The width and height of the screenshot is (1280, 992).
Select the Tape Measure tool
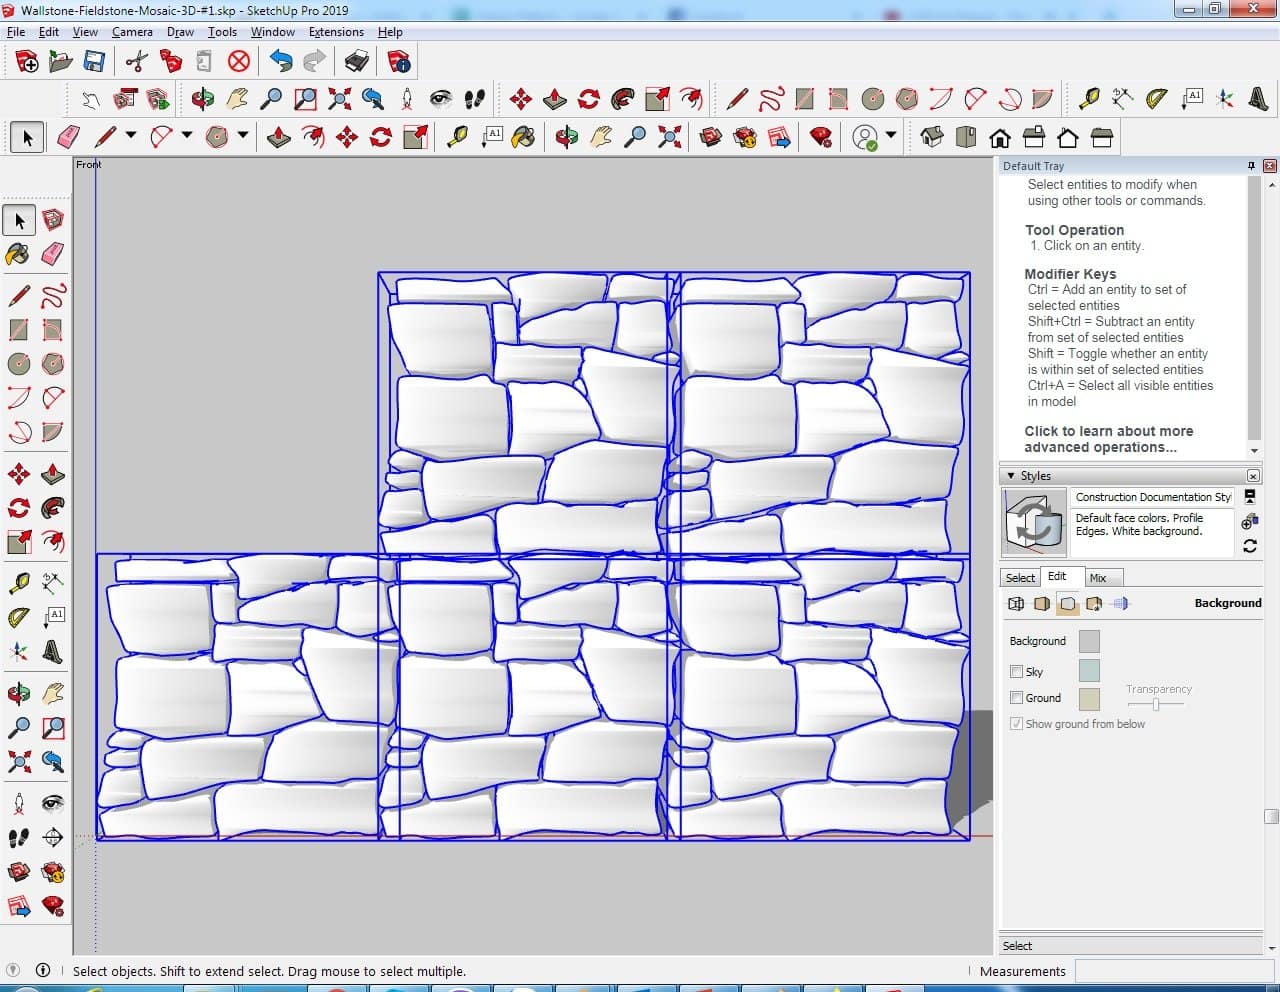pyautogui.click(x=18, y=583)
